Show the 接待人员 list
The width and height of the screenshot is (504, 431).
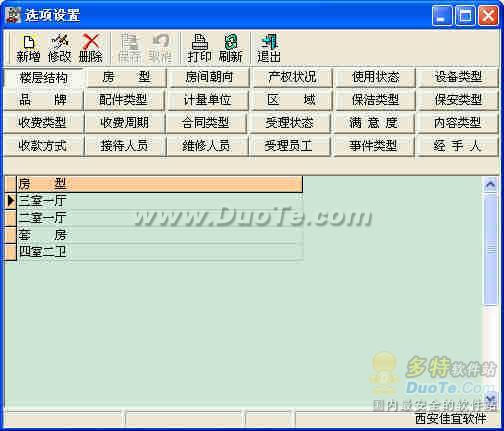coord(124,146)
